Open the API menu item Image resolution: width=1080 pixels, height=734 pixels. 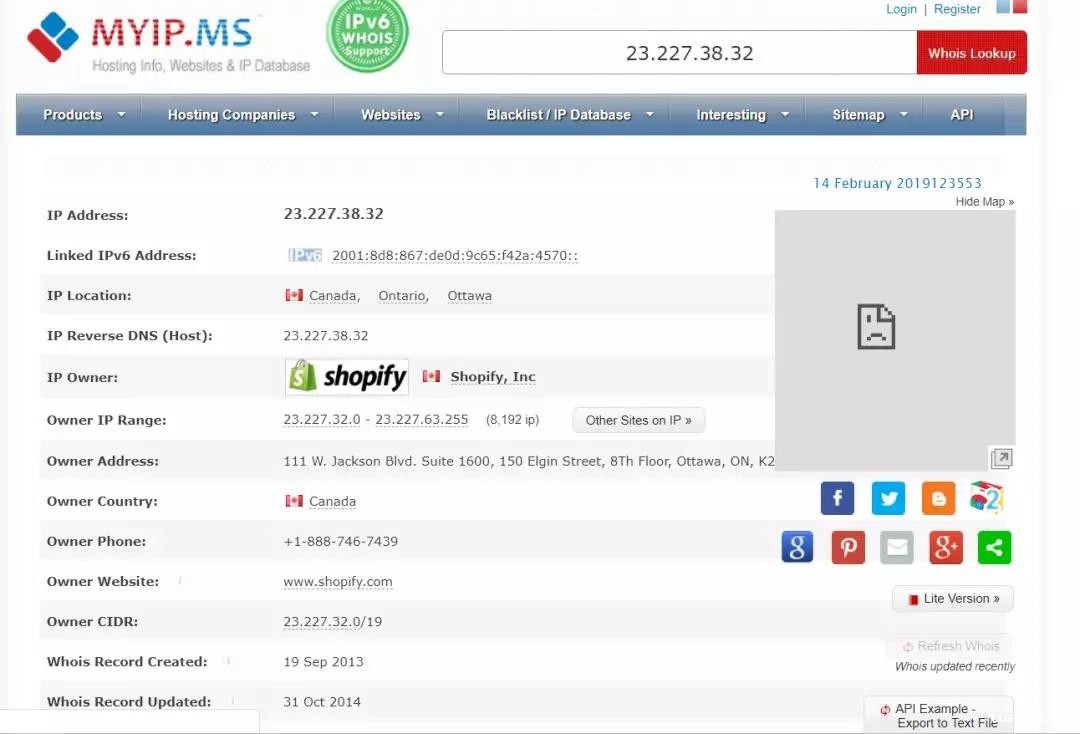pyautogui.click(x=961, y=115)
